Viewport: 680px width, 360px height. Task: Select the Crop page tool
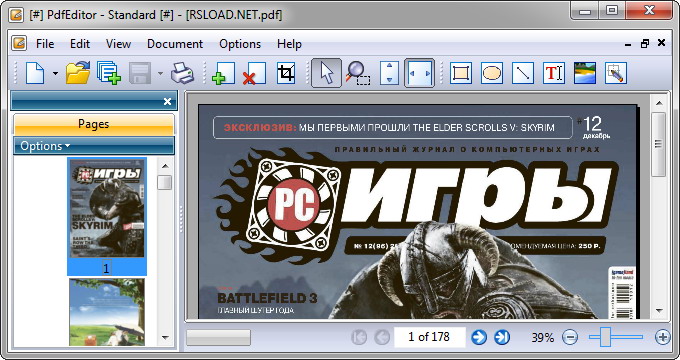pos(286,73)
